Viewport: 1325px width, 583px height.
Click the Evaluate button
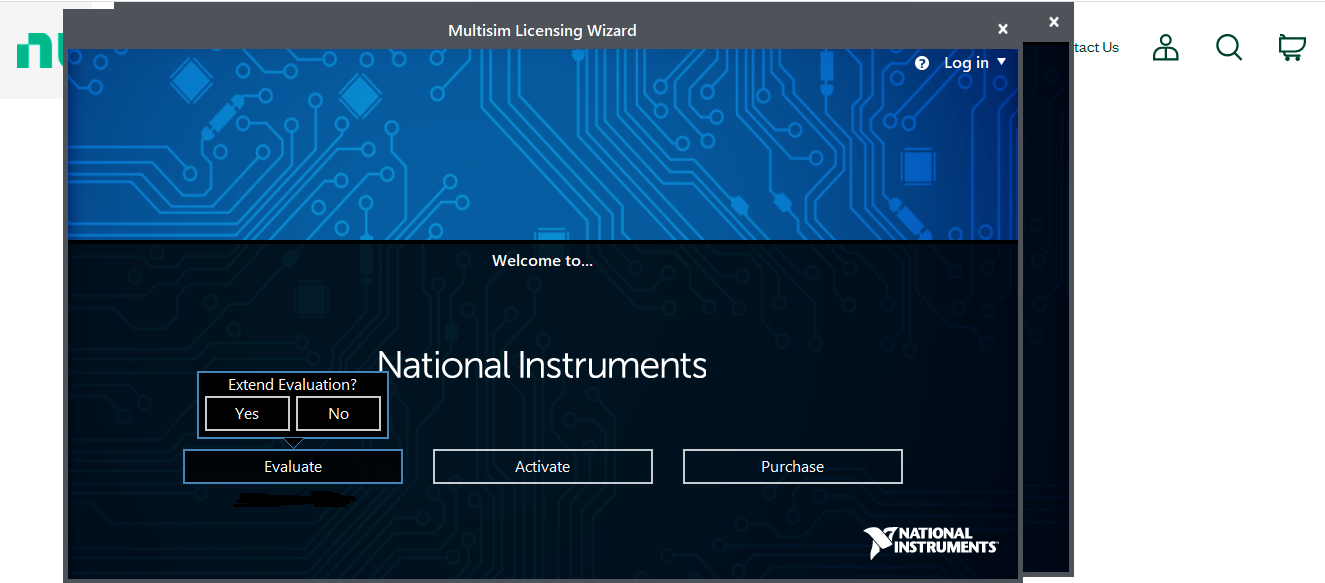pyautogui.click(x=293, y=467)
